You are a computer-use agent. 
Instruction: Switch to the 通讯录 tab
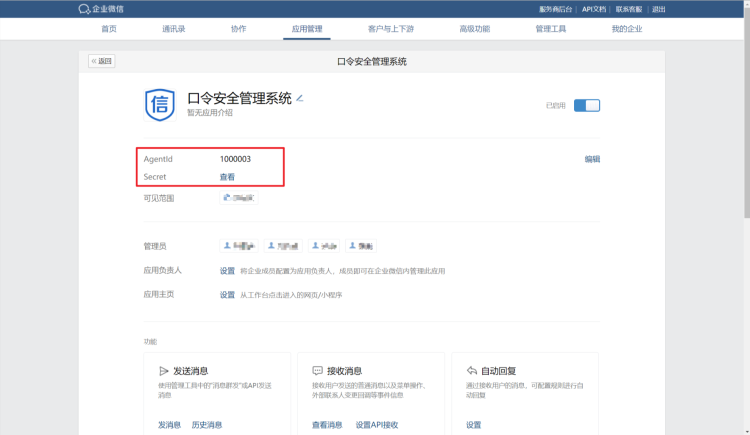coord(174,29)
